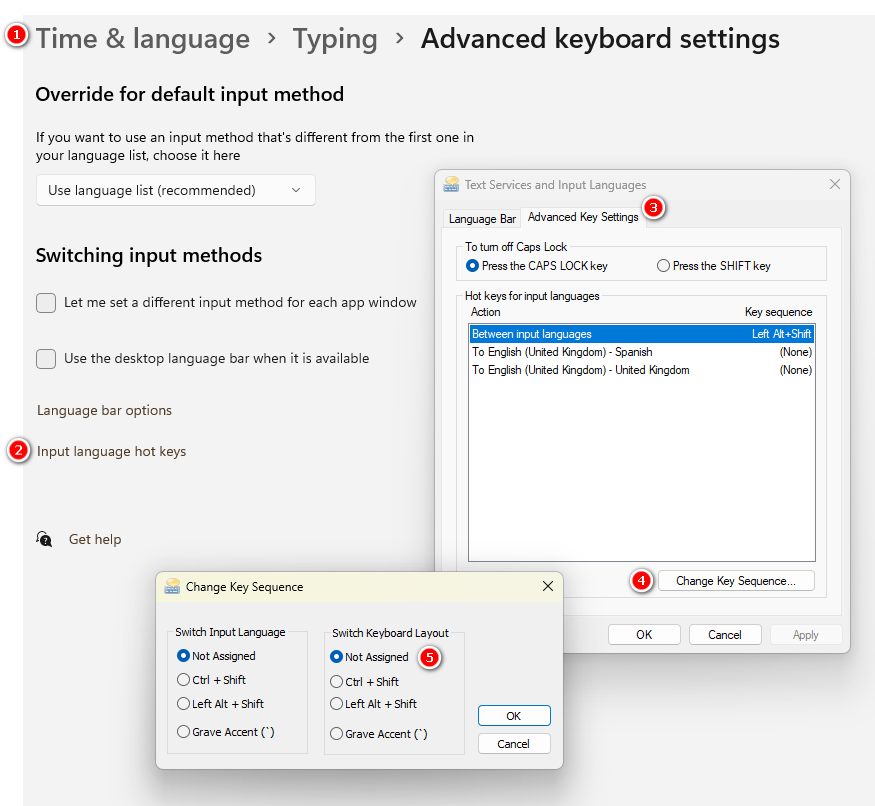
Task: Click the Change Key Sequence dialog title icon
Action: pos(172,587)
